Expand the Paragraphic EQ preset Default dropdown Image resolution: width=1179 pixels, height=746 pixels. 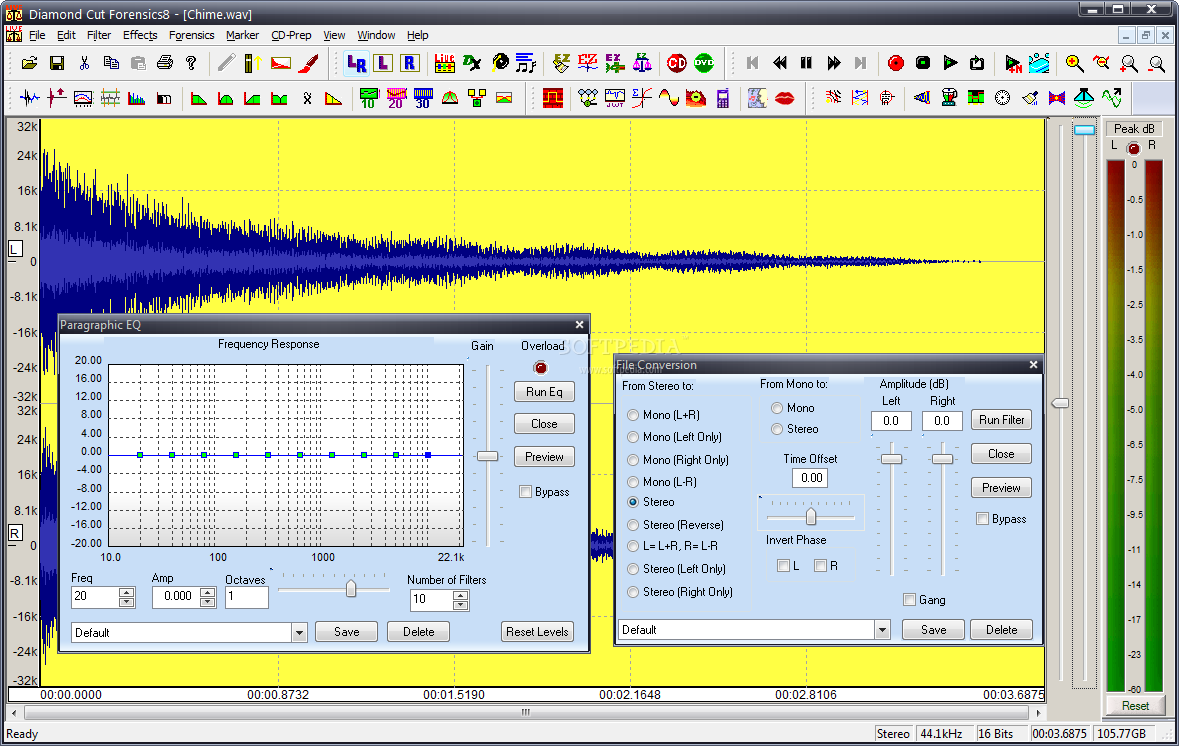pyautogui.click(x=299, y=632)
